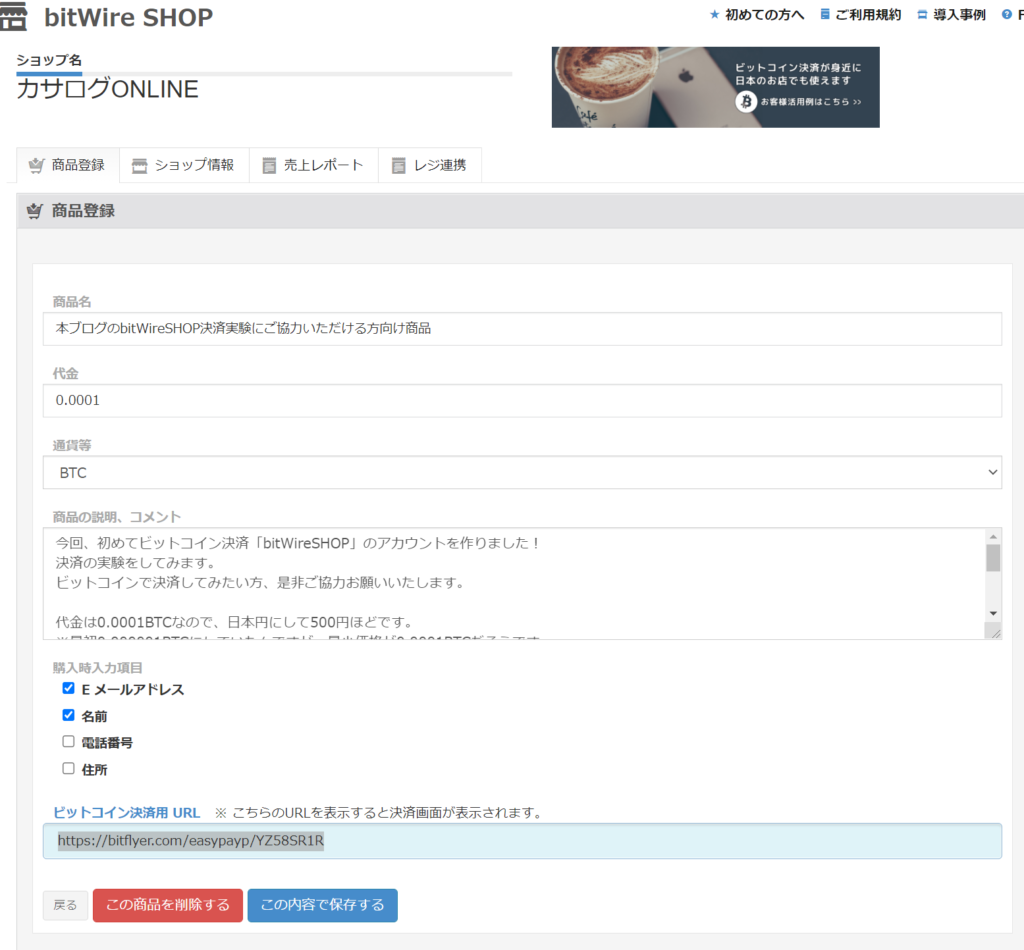Click the dropdown arrow of the BTC field
The width and height of the screenshot is (1024, 950).
[x=993, y=472]
